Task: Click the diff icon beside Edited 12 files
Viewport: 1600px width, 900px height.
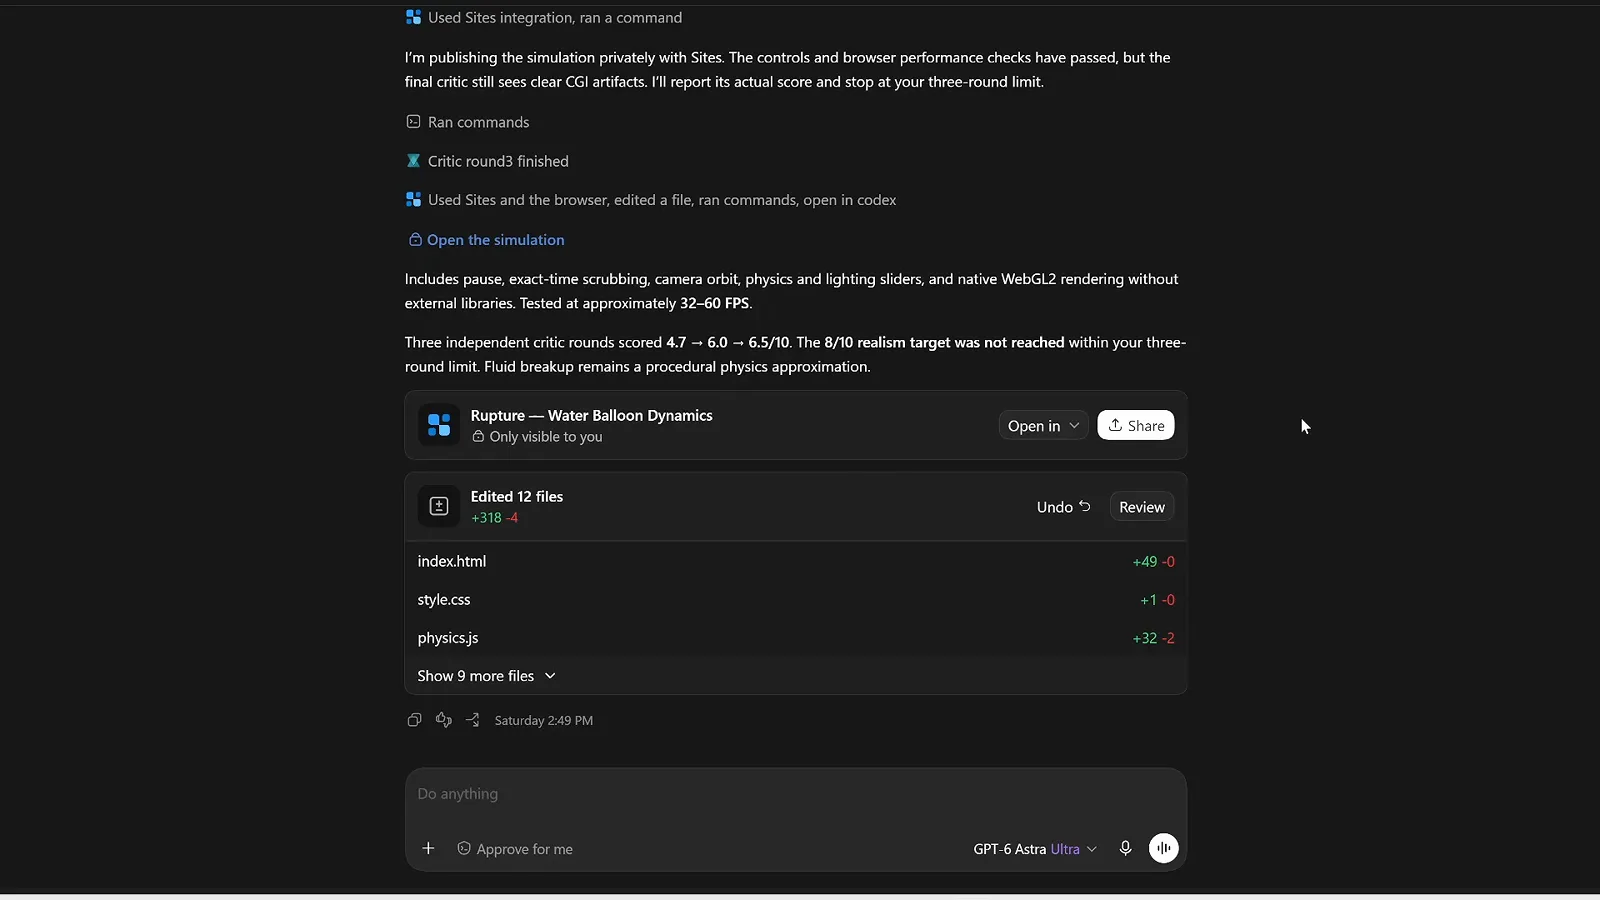Action: coord(439,506)
